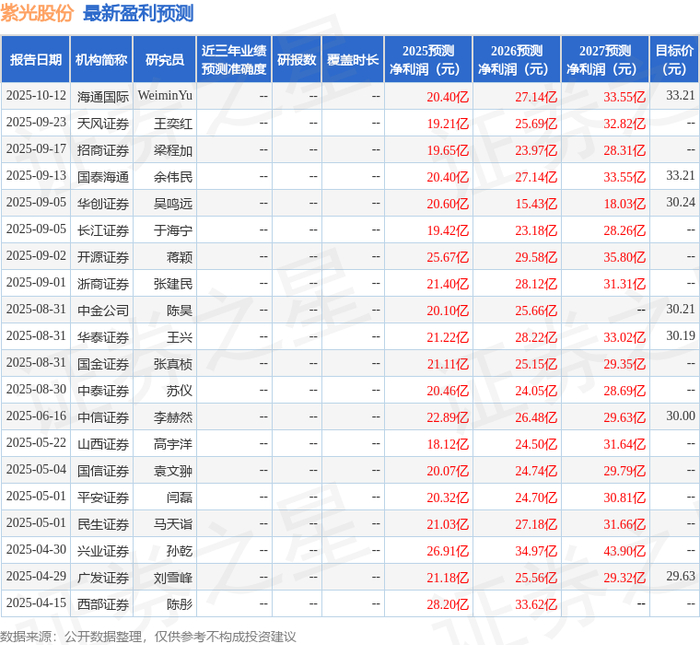
Task: Select the 广发证券 institution cell
Action: click(103, 578)
